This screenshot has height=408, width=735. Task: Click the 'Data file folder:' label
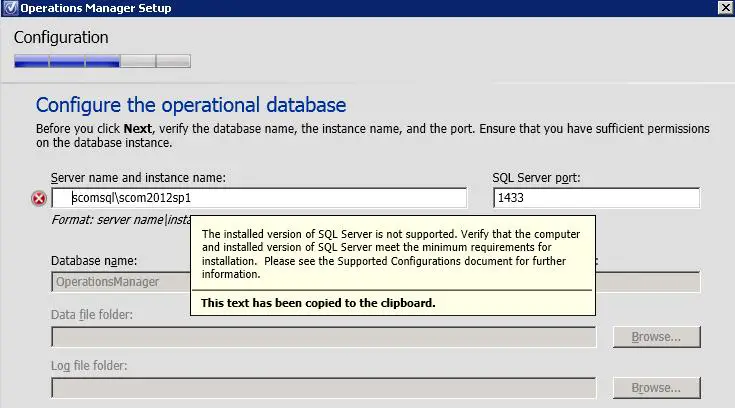(x=92, y=315)
